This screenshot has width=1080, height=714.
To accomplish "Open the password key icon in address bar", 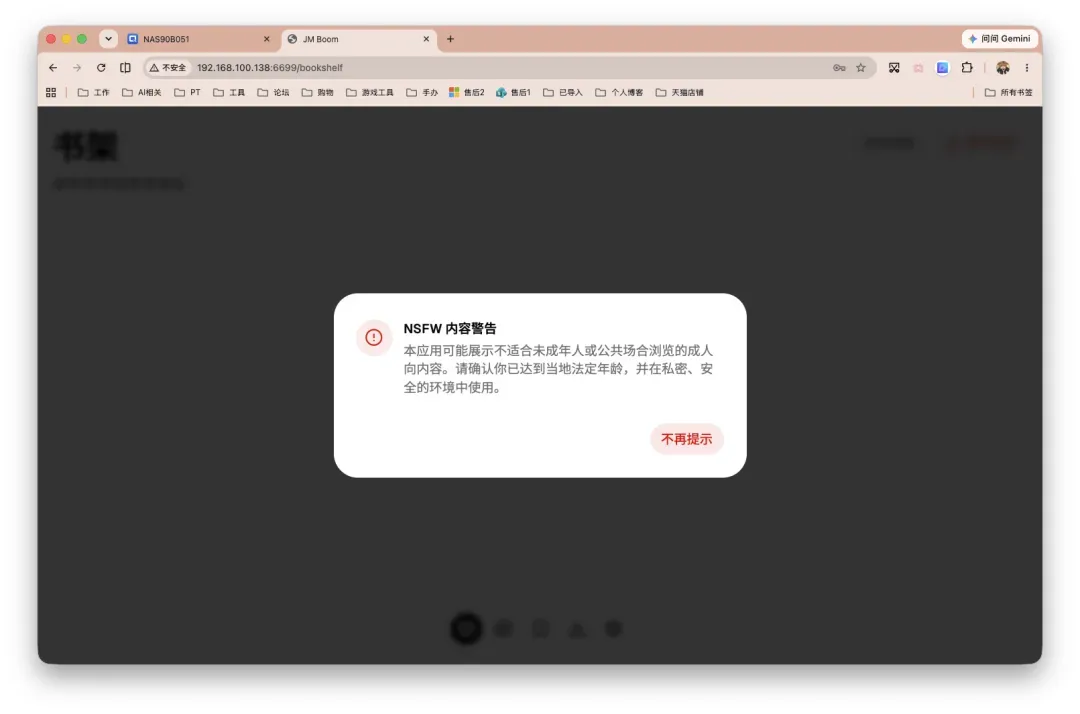I will click(x=839, y=67).
